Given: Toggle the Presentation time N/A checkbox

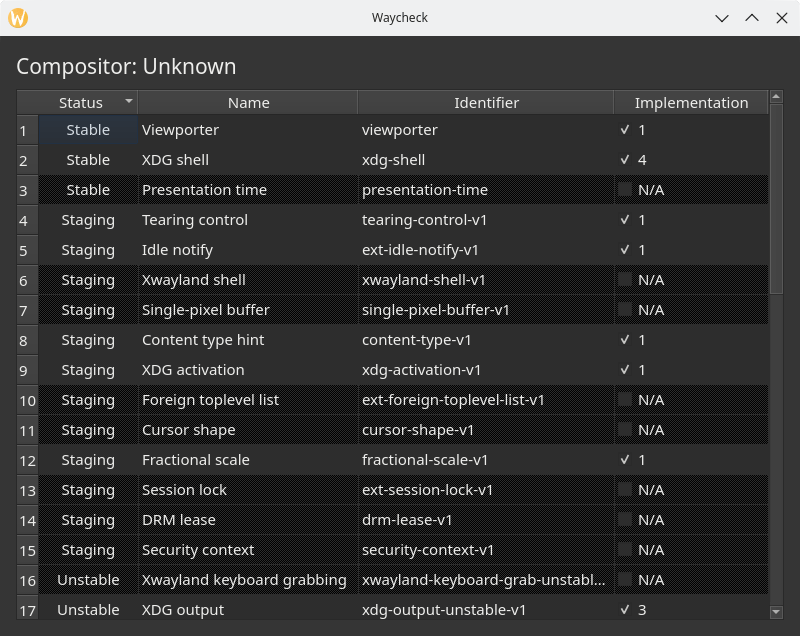Looking at the screenshot, I should (625, 190).
